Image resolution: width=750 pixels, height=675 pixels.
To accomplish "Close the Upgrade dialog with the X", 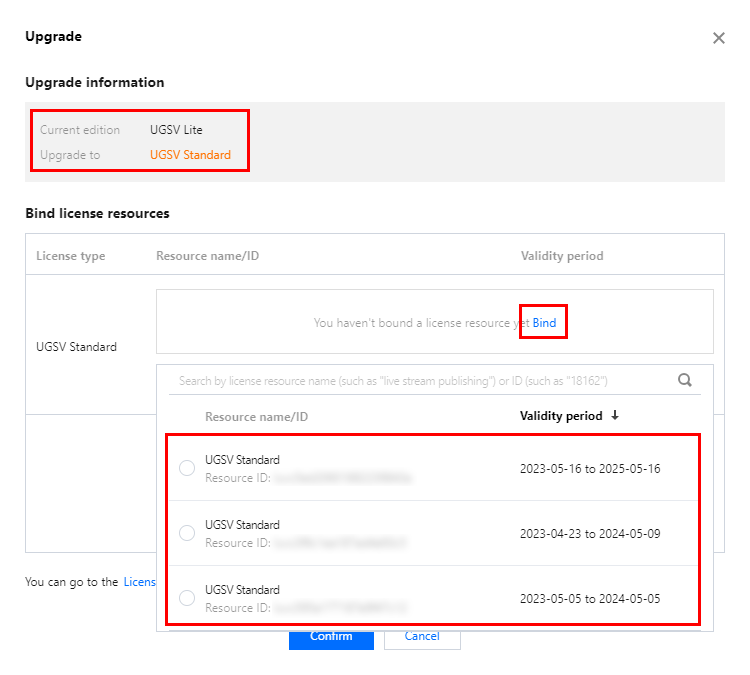I will point(718,38).
